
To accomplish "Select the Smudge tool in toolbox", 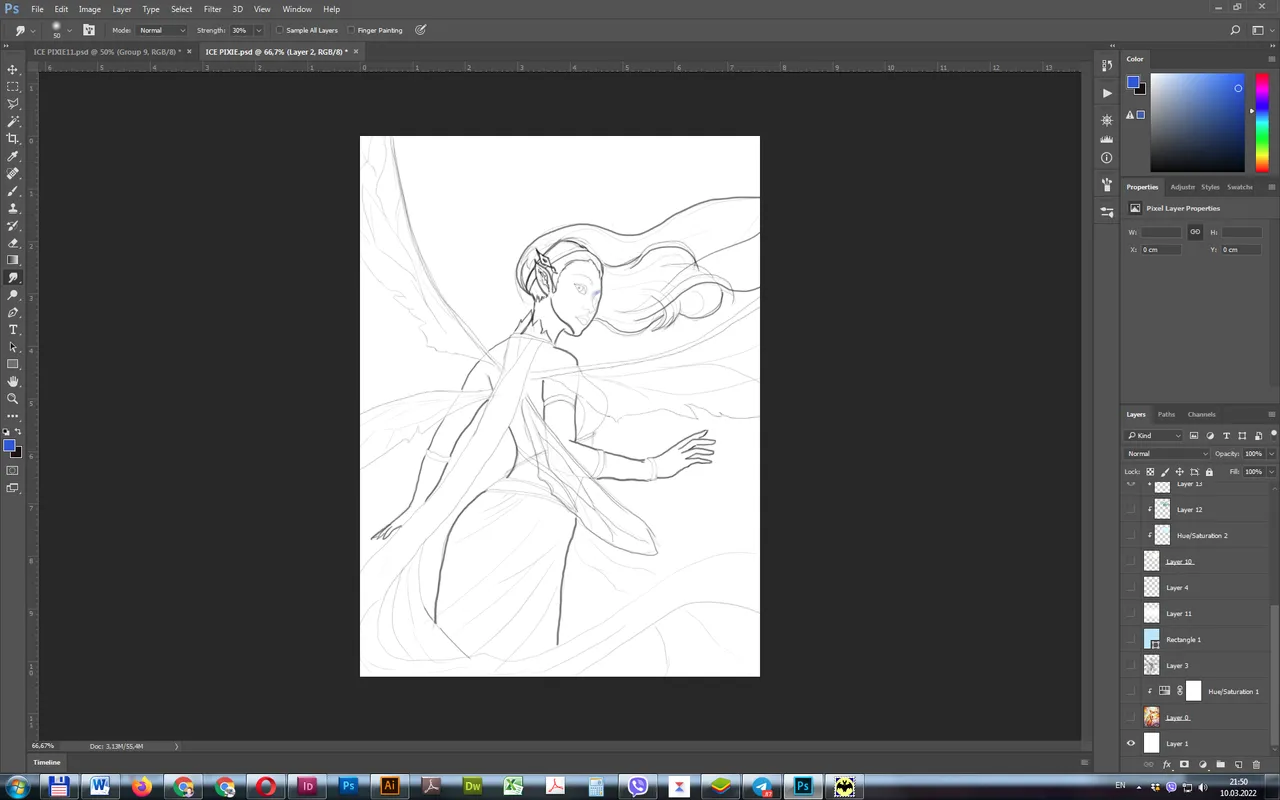I will [13, 277].
